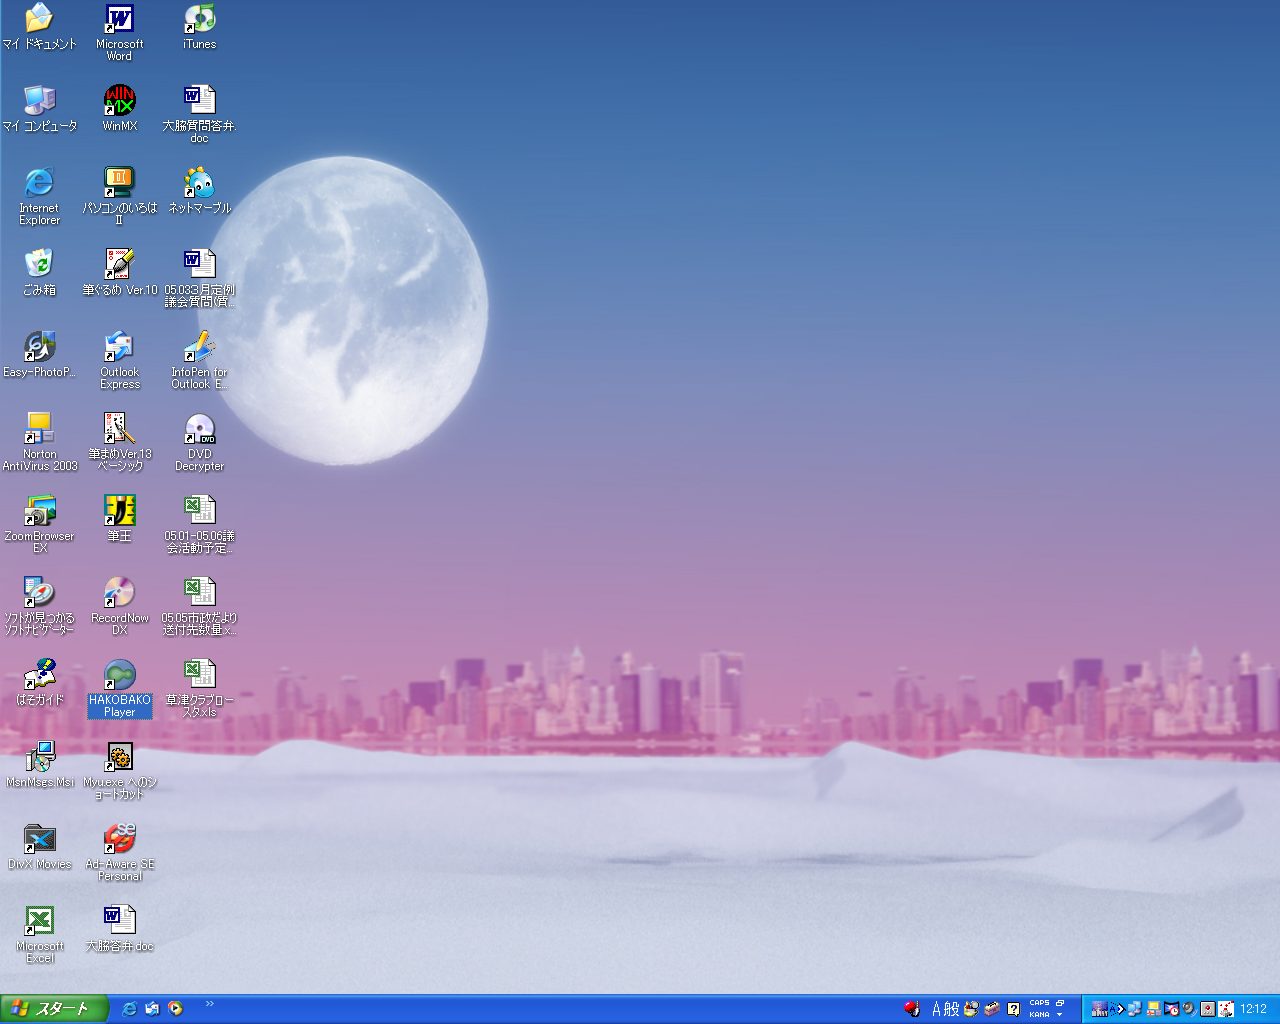1280x1024 pixels.
Task: Expand the Quick Launch overflow chevron
Action: [209, 1003]
